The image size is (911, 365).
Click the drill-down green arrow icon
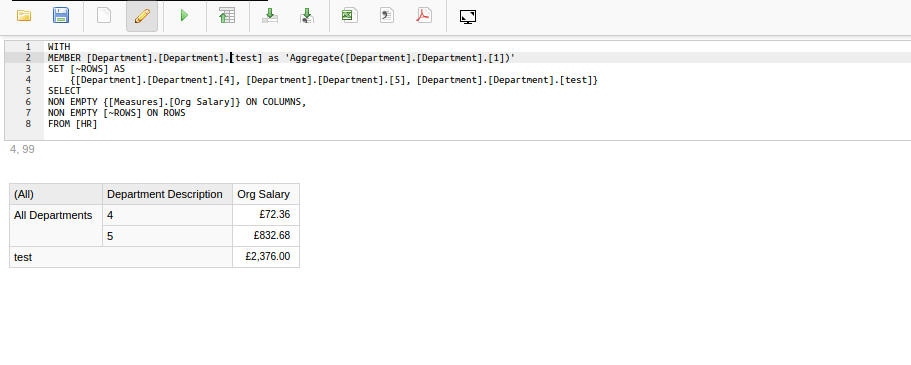click(x=270, y=16)
